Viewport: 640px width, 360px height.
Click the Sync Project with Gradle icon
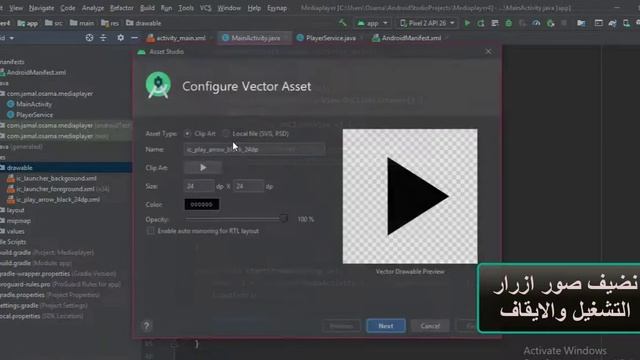click(612, 23)
